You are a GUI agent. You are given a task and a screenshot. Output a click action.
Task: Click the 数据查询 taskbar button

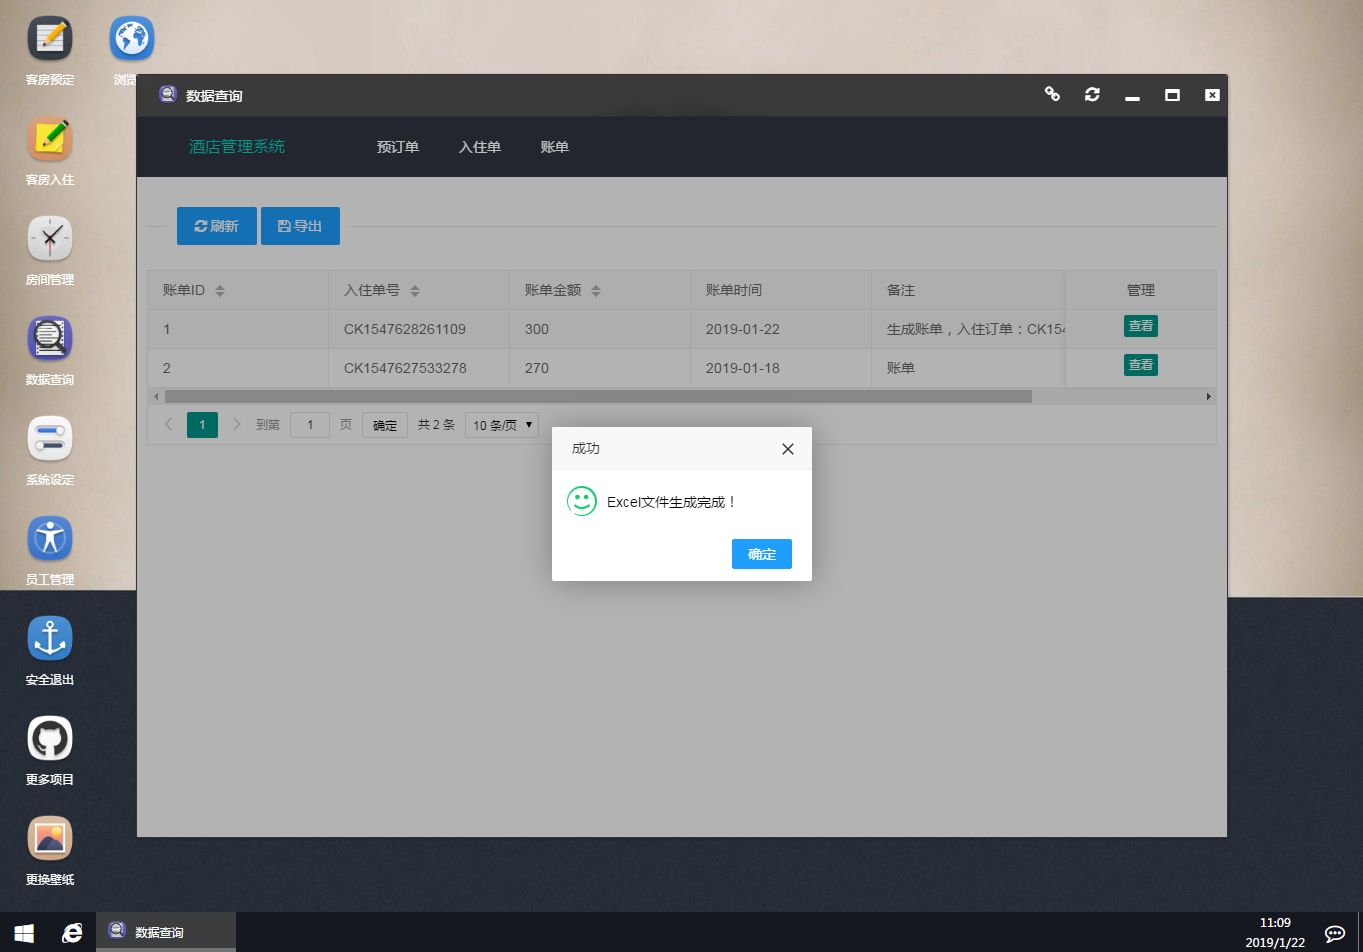(x=166, y=932)
